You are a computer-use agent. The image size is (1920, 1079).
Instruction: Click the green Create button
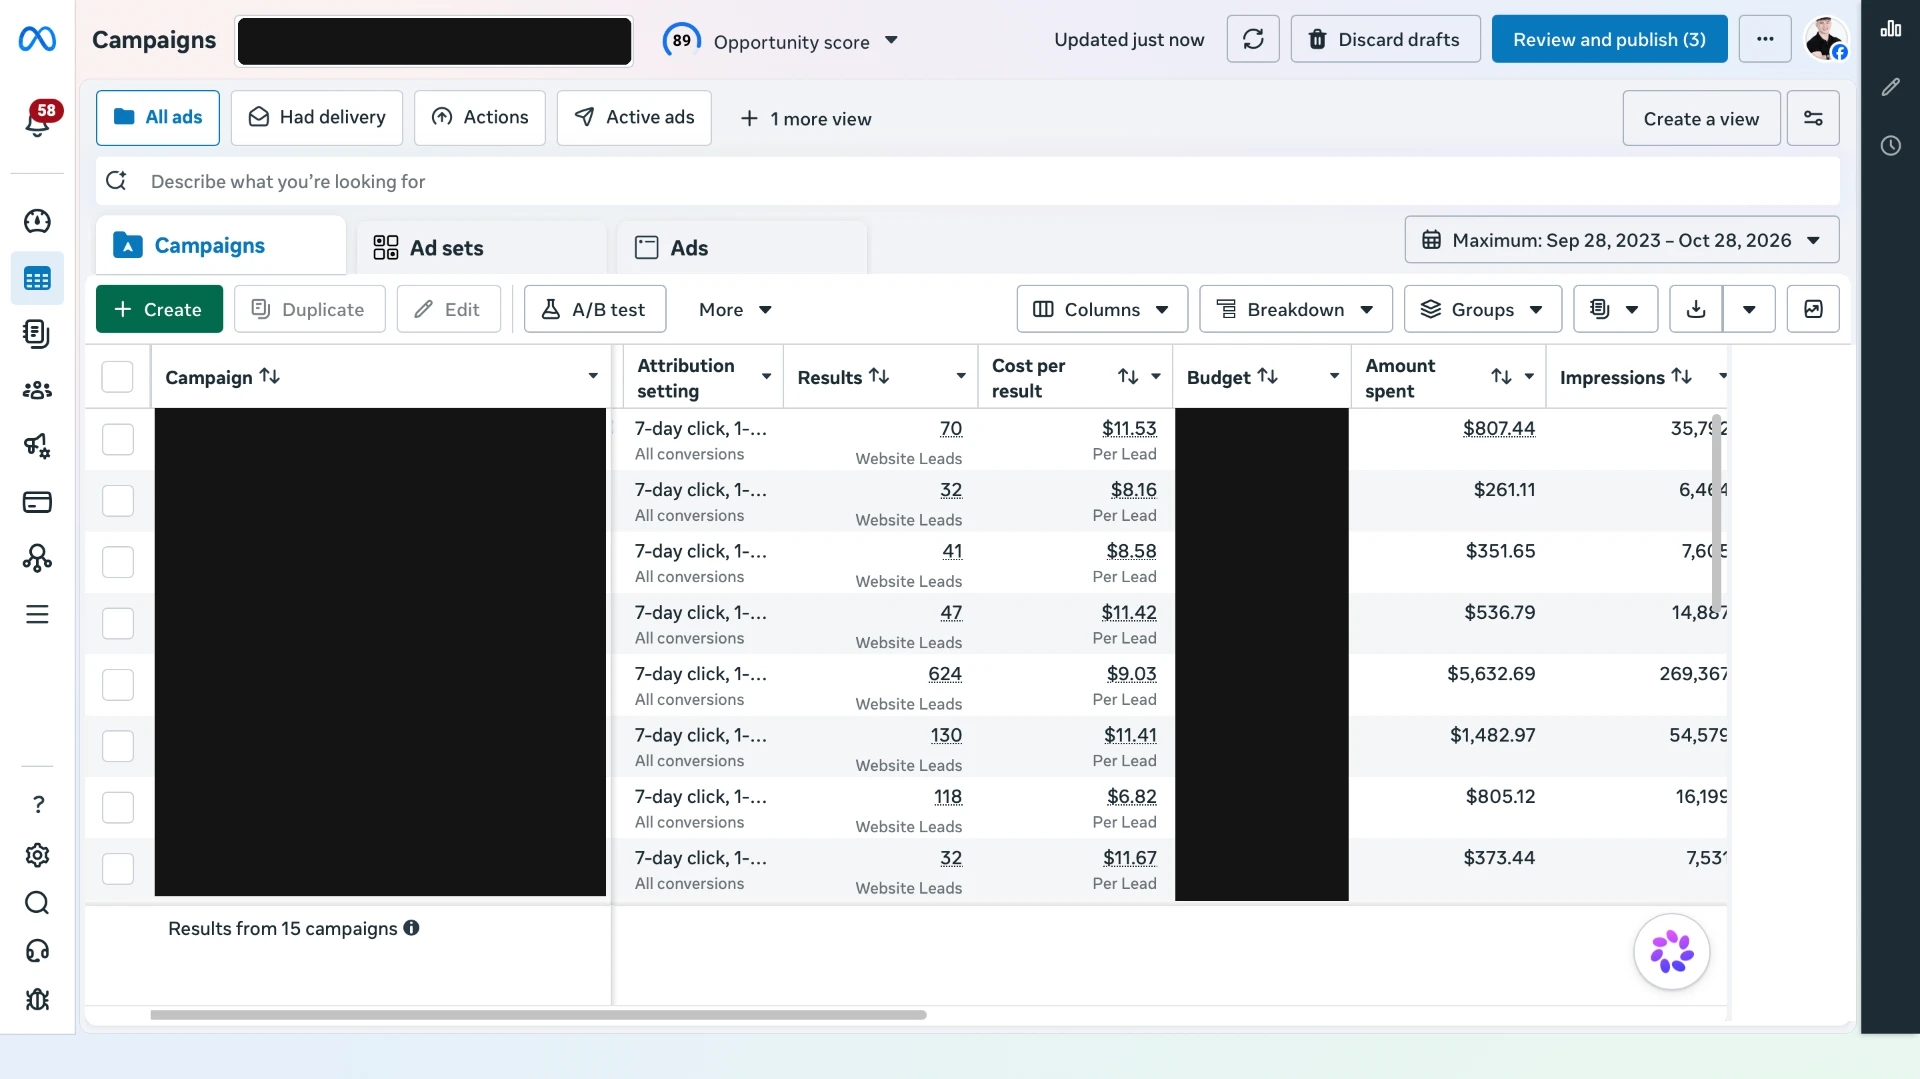[159, 309]
